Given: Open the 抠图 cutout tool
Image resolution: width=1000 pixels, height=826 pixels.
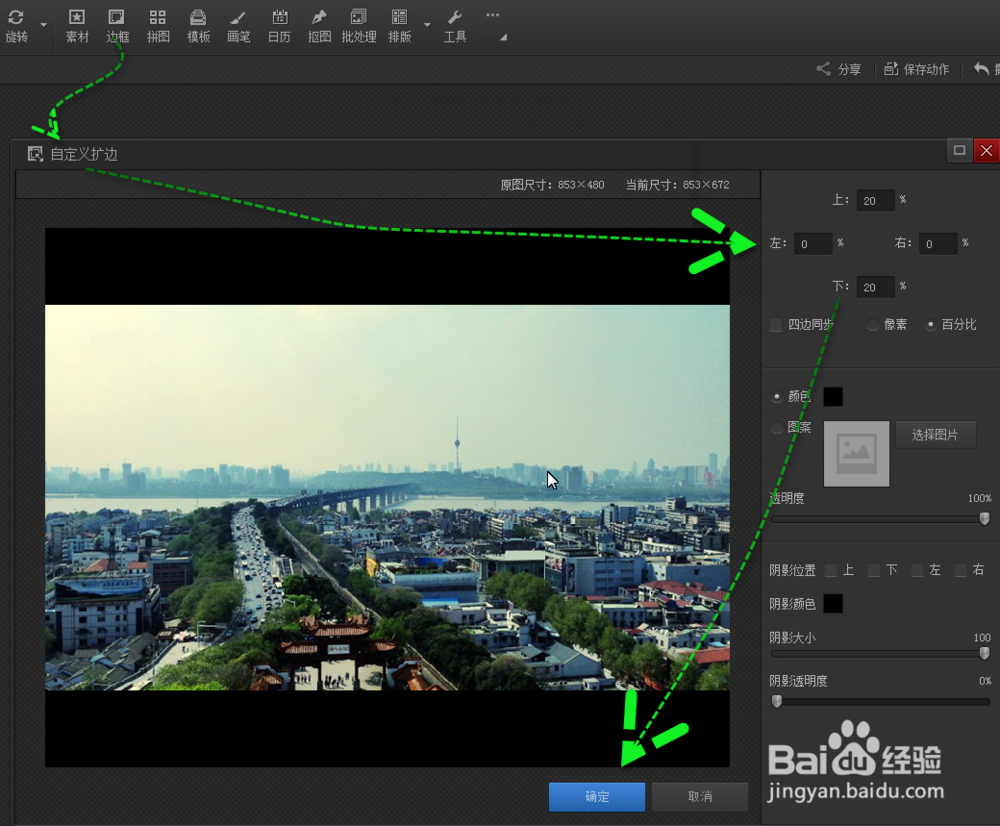Looking at the screenshot, I should click(x=319, y=26).
